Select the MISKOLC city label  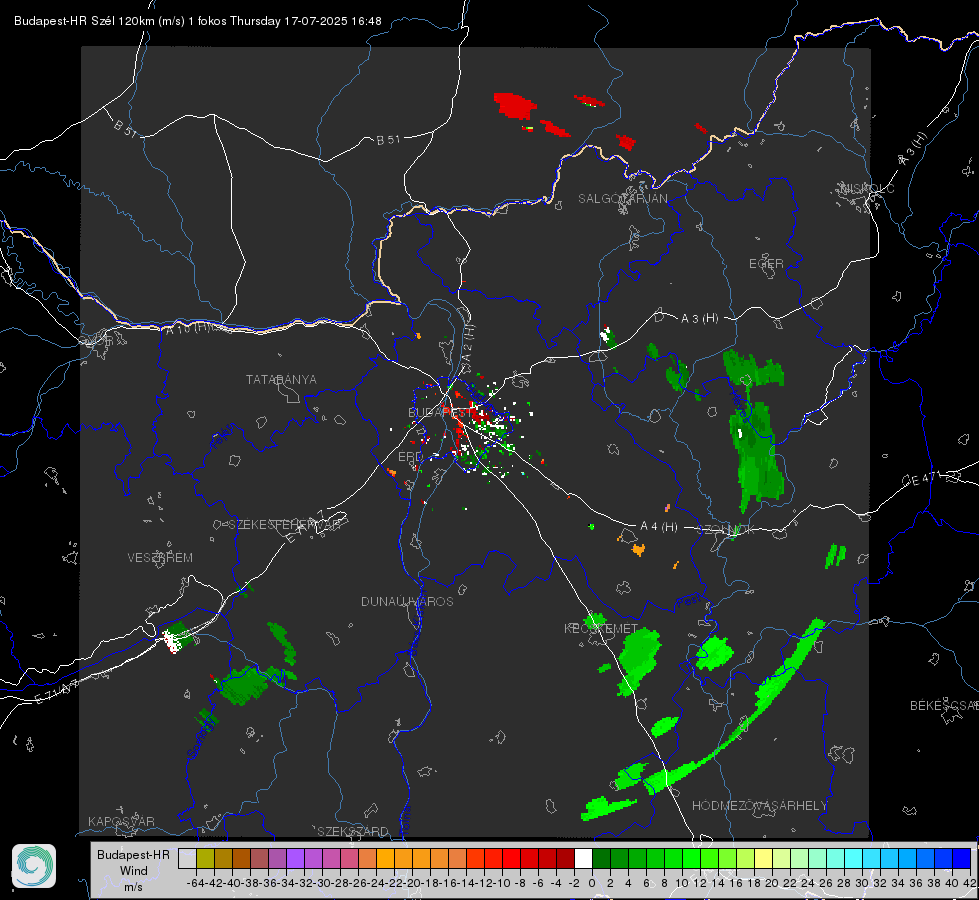(x=867, y=188)
